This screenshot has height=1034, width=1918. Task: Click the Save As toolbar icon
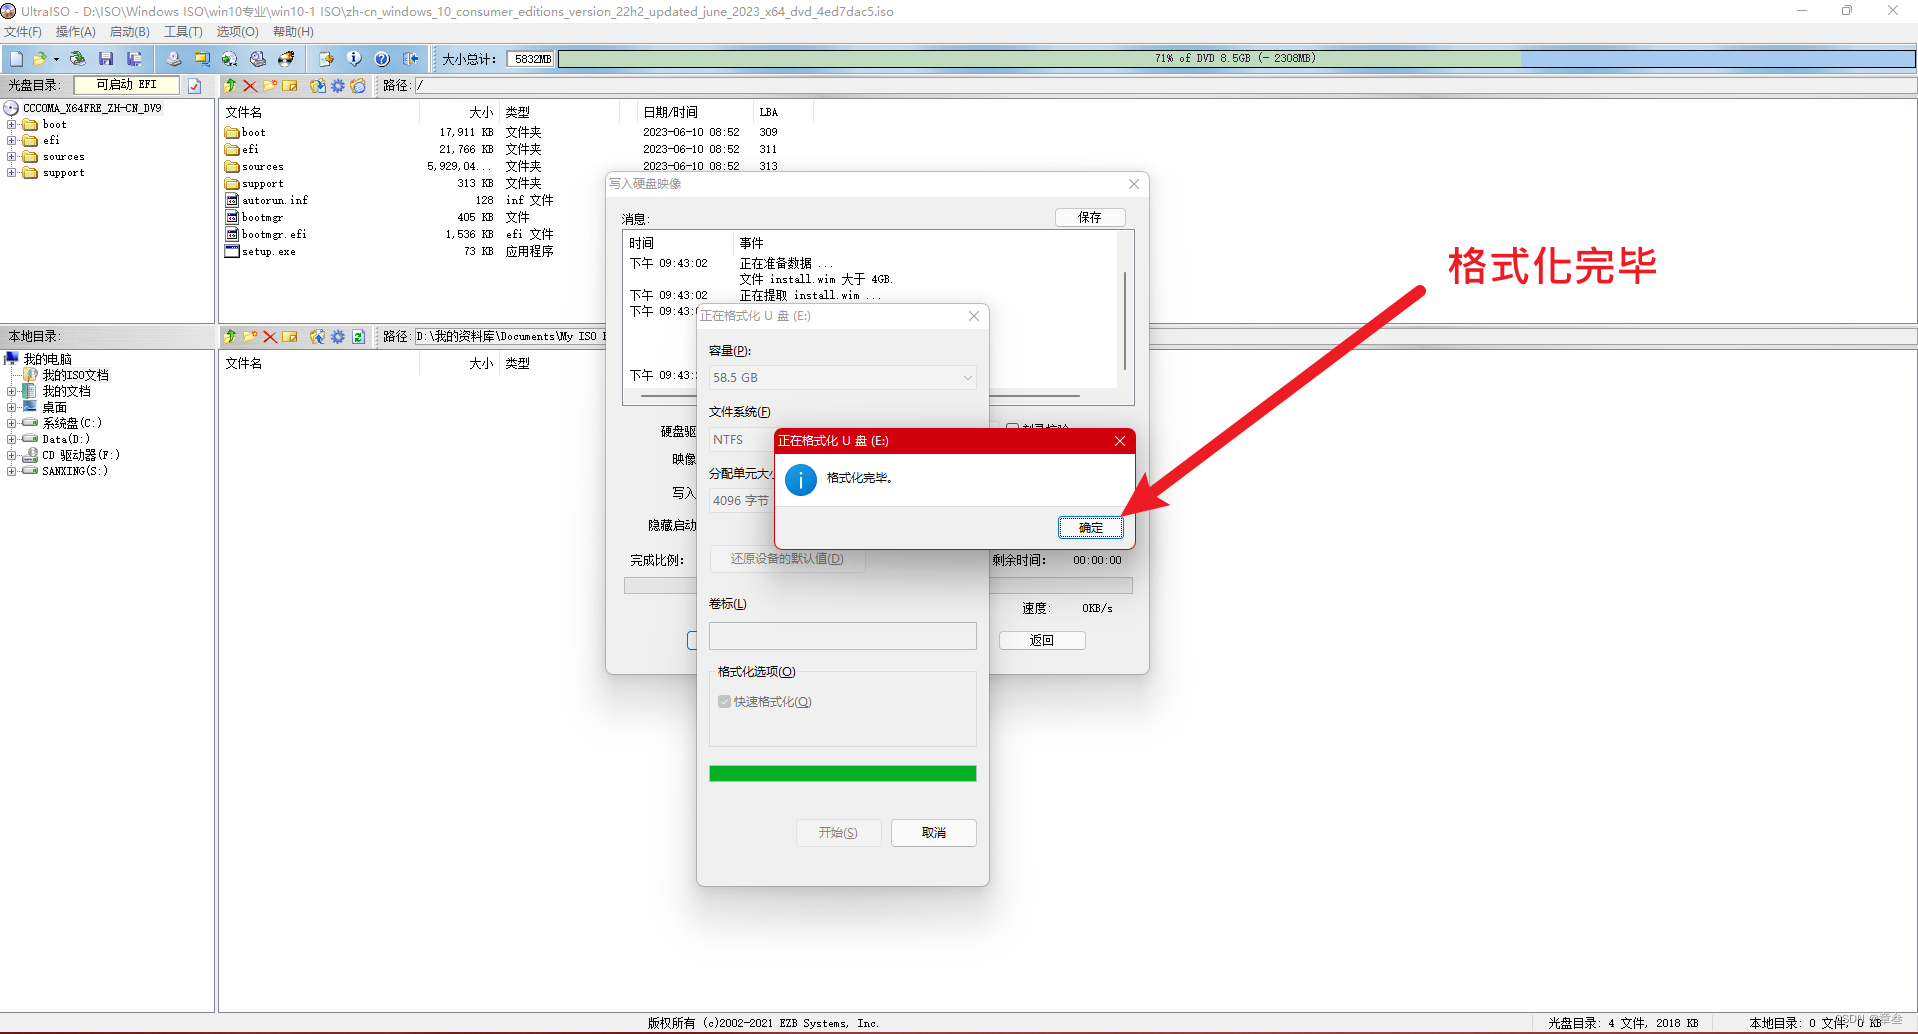(134, 59)
